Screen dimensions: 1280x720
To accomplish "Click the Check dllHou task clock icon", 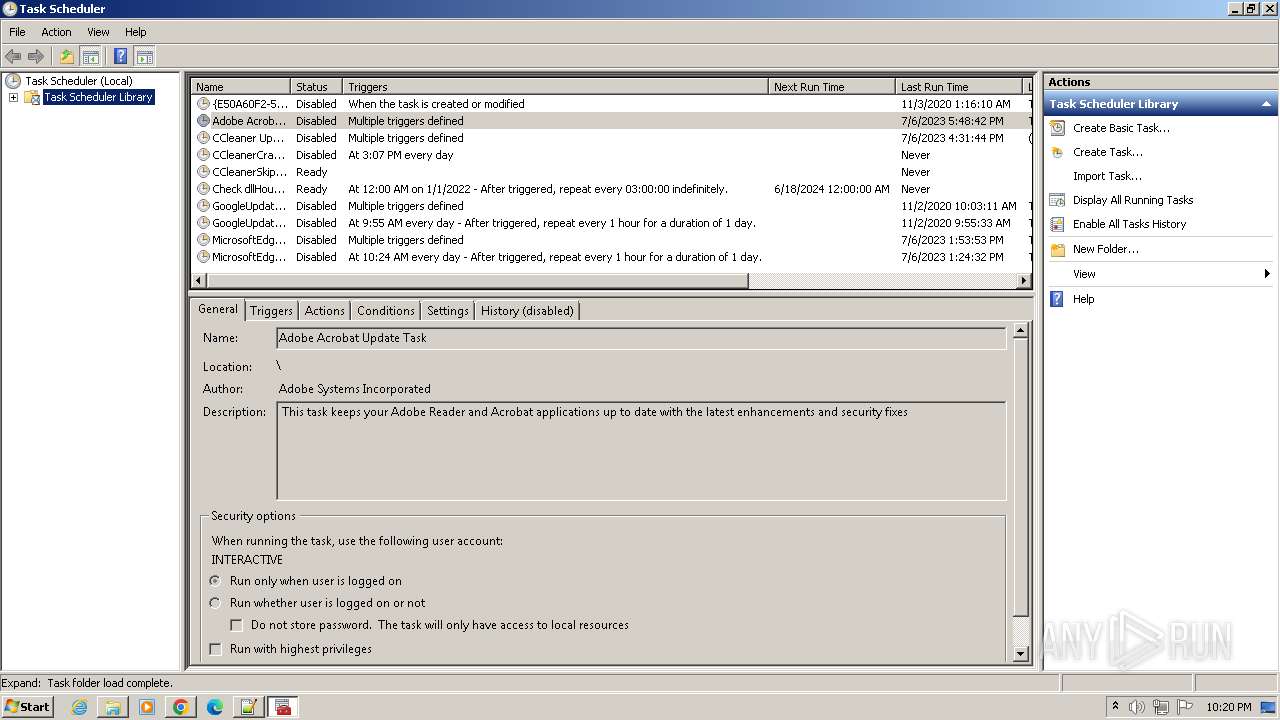I will coord(203,189).
